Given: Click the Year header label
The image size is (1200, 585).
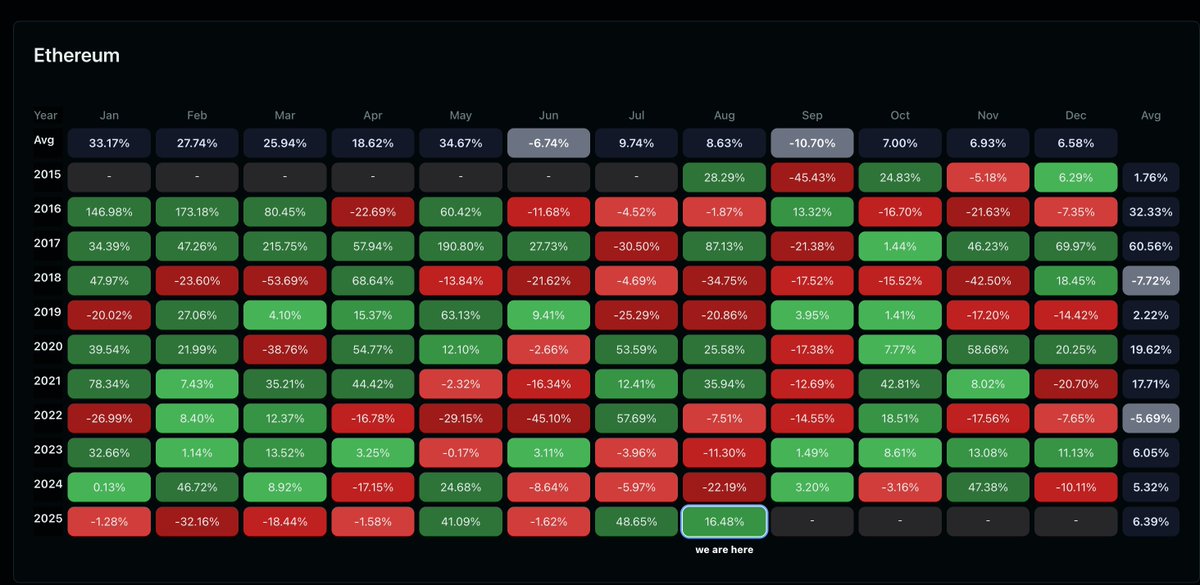Looking at the screenshot, I should 46,116.
